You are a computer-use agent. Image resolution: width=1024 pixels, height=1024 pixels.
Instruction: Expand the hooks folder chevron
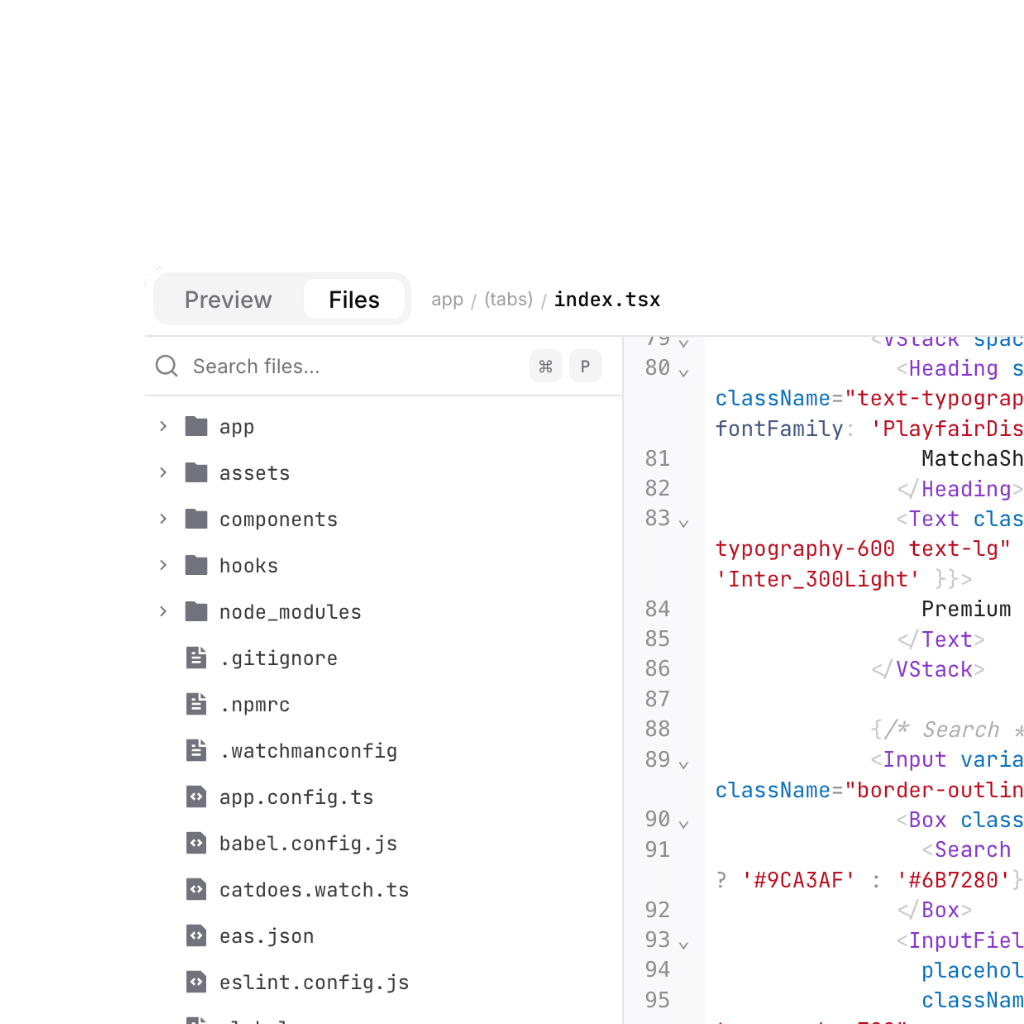pyautogui.click(x=163, y=566)
